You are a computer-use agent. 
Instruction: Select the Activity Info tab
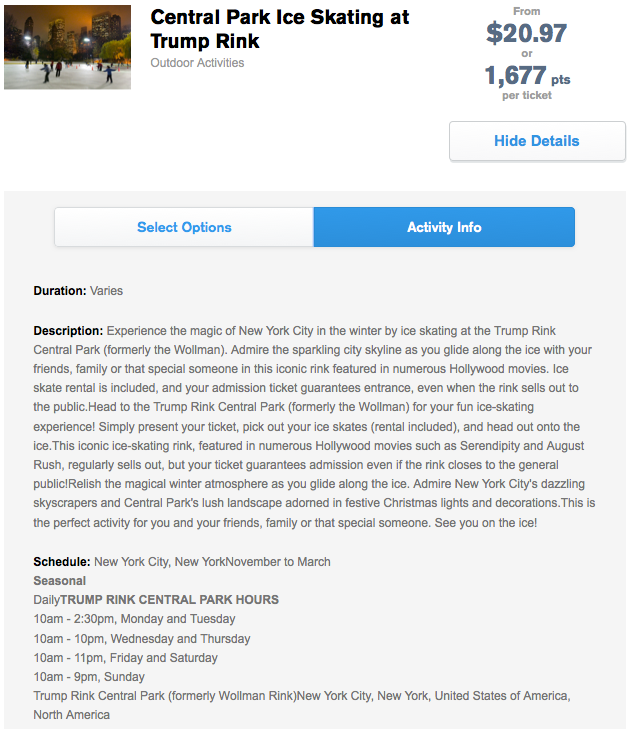pyautogui.click(x=444, y=227)
